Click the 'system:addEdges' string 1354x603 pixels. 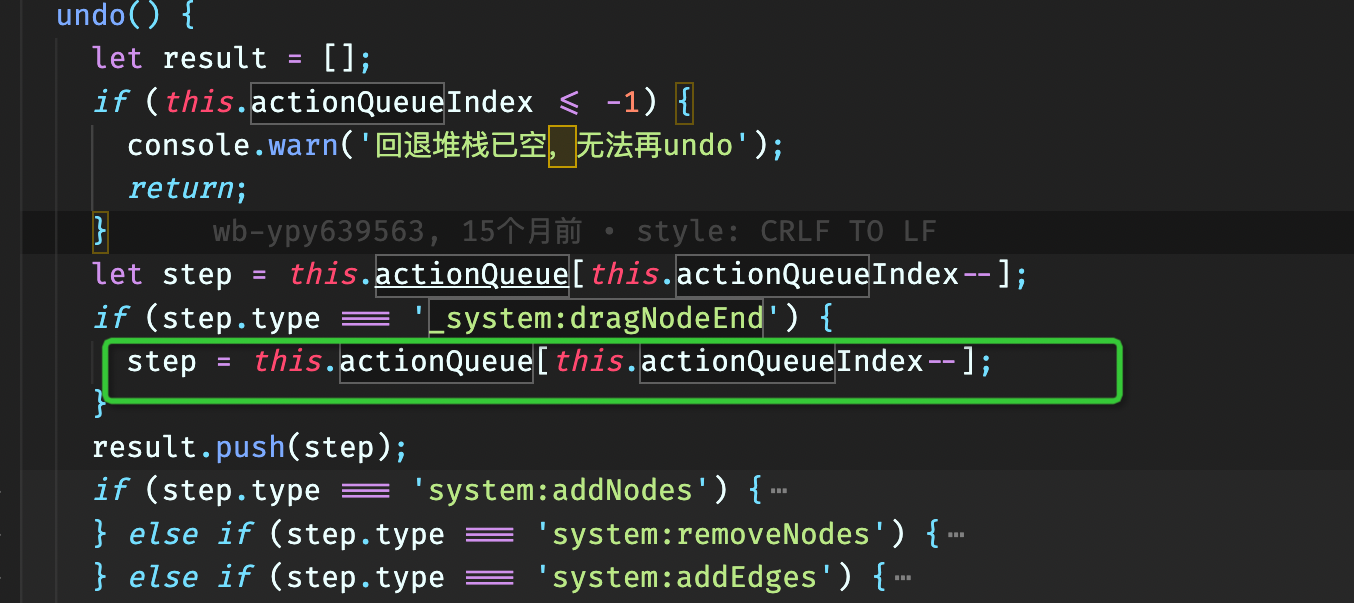[x=684, y=577]
